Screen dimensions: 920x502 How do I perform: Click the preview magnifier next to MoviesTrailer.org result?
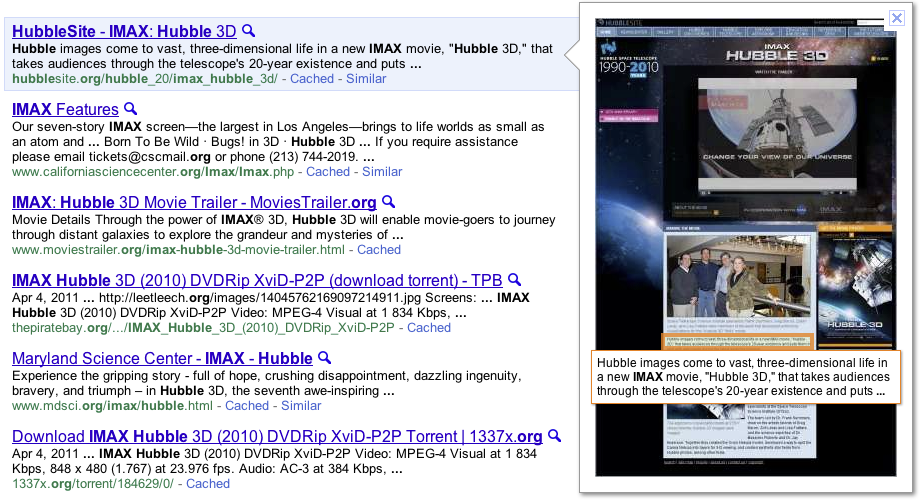388,202
